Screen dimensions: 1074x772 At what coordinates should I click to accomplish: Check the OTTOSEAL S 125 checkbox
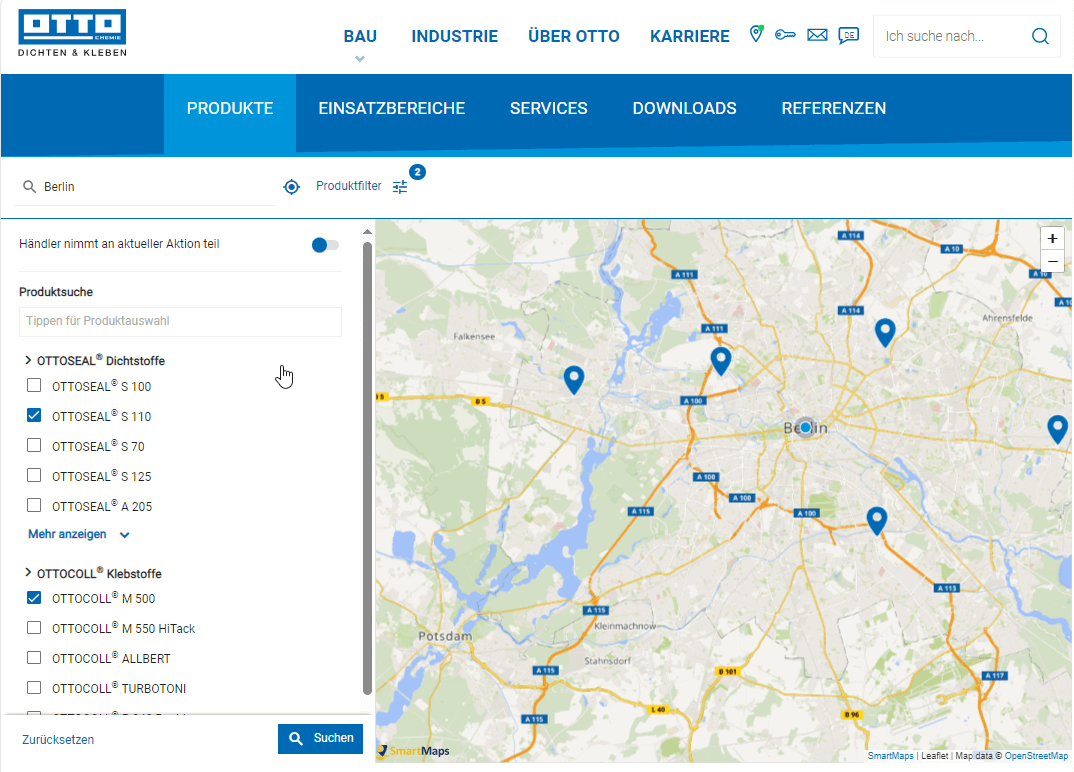(x=34, y=475)
